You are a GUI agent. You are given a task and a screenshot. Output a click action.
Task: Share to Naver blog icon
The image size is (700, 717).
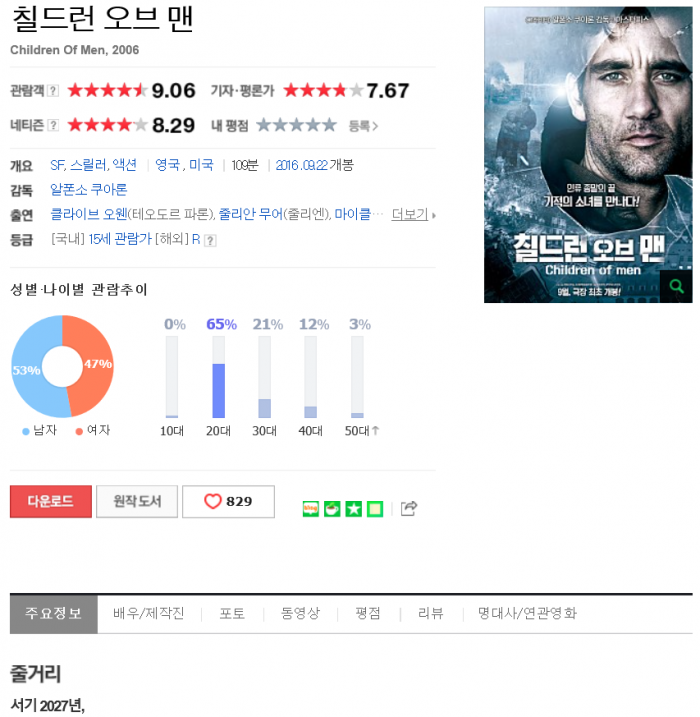coord(310,508)
